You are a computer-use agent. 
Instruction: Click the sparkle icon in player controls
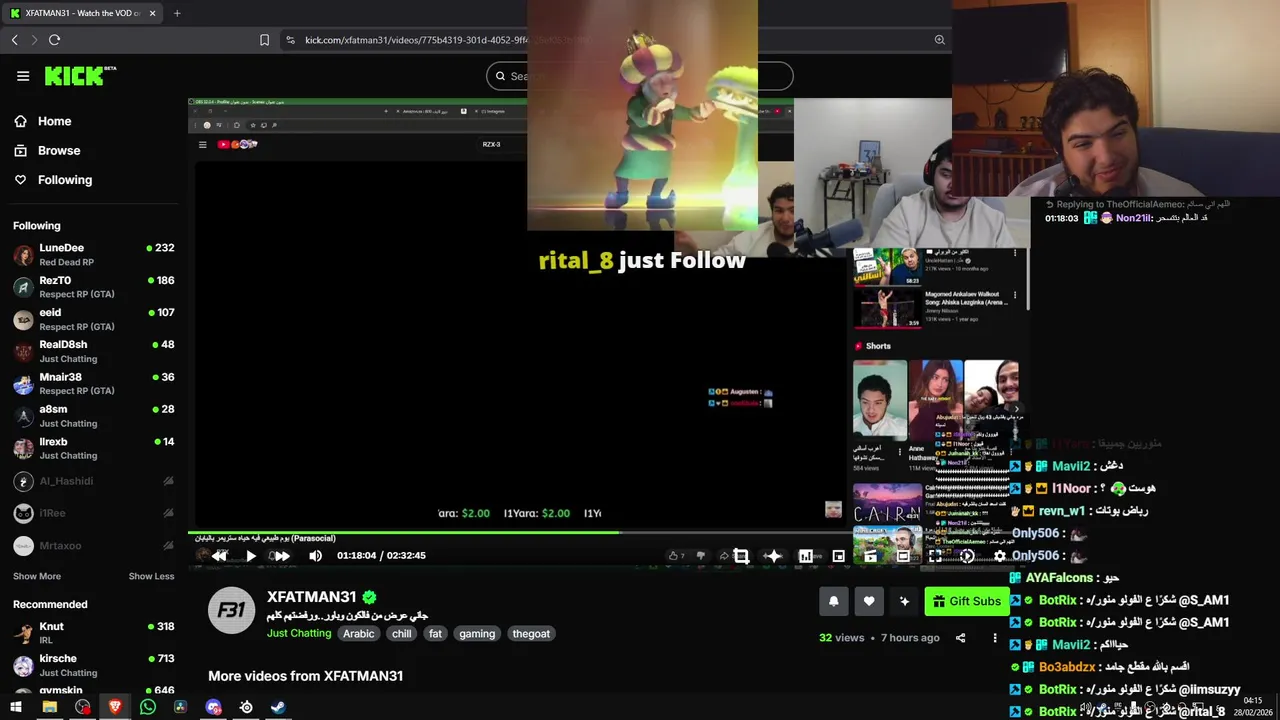[x=773, y=556]
